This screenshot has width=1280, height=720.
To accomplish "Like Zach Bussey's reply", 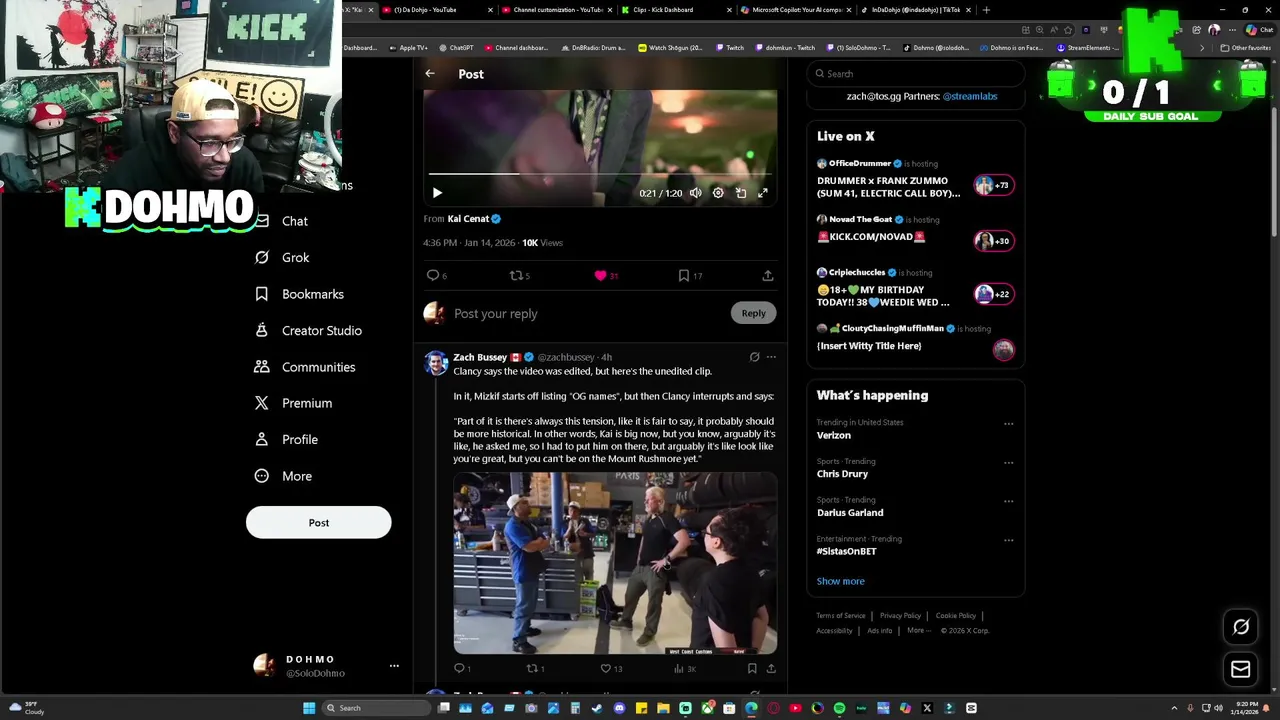I will (x=606, y=668).
